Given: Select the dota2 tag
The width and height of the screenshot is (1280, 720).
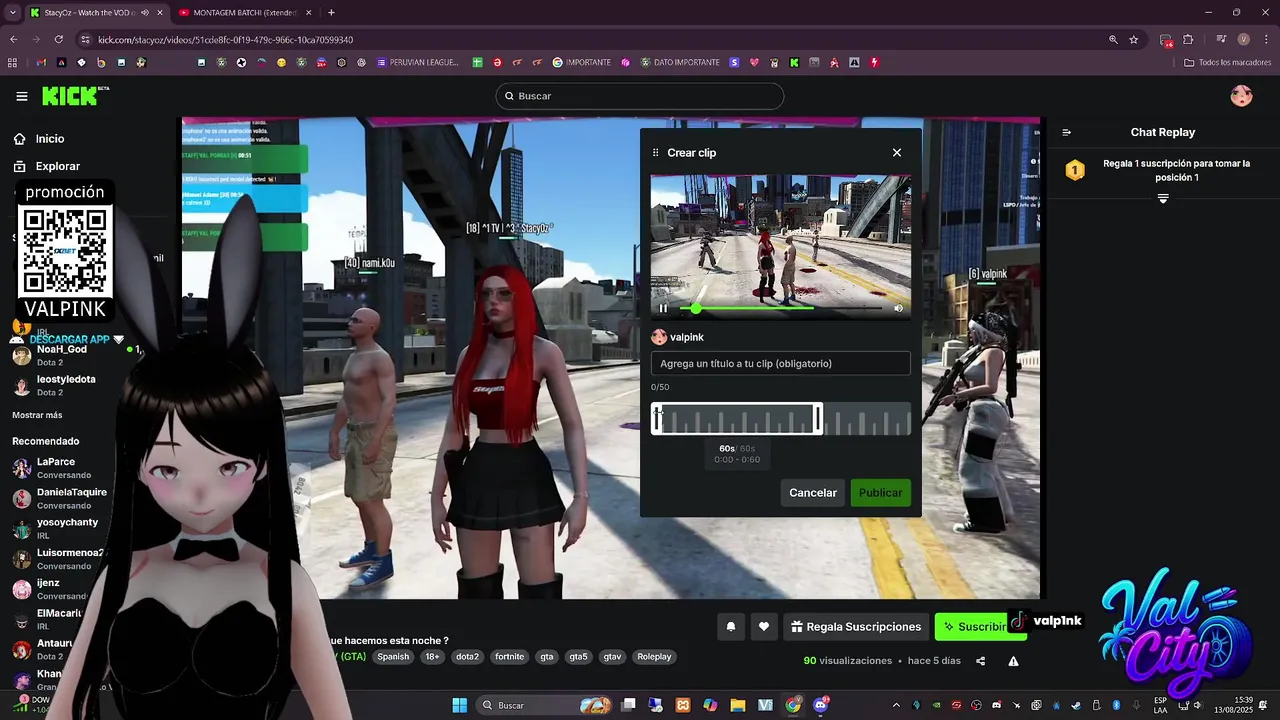Looking at the screenshot, I should coord(467,657).
